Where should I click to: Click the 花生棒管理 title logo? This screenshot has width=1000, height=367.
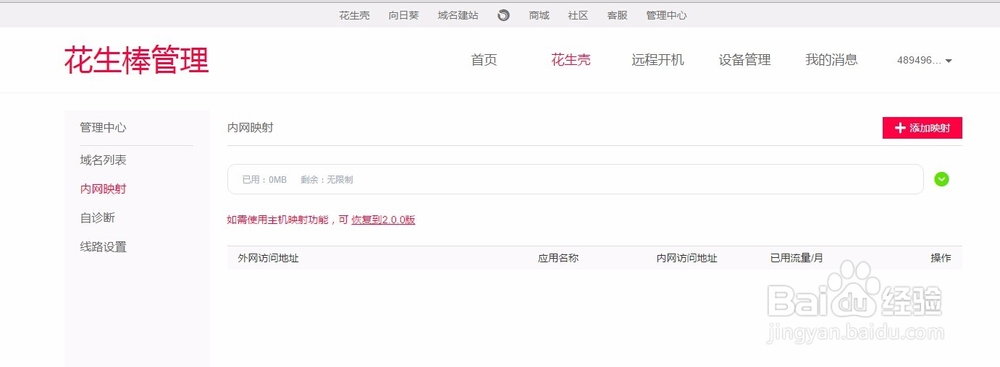(x=136, y=60)
